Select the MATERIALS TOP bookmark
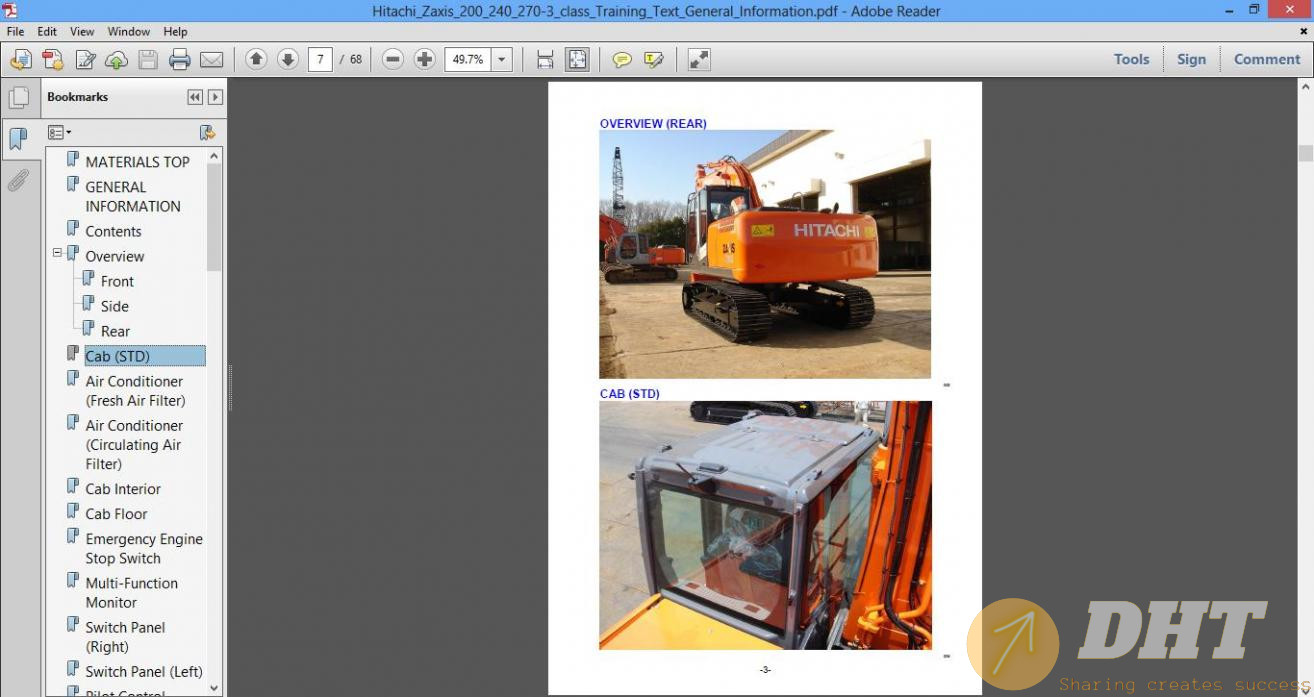This screenshot has width=1314, height=697. pyautogui.click(x=137, y=162)
